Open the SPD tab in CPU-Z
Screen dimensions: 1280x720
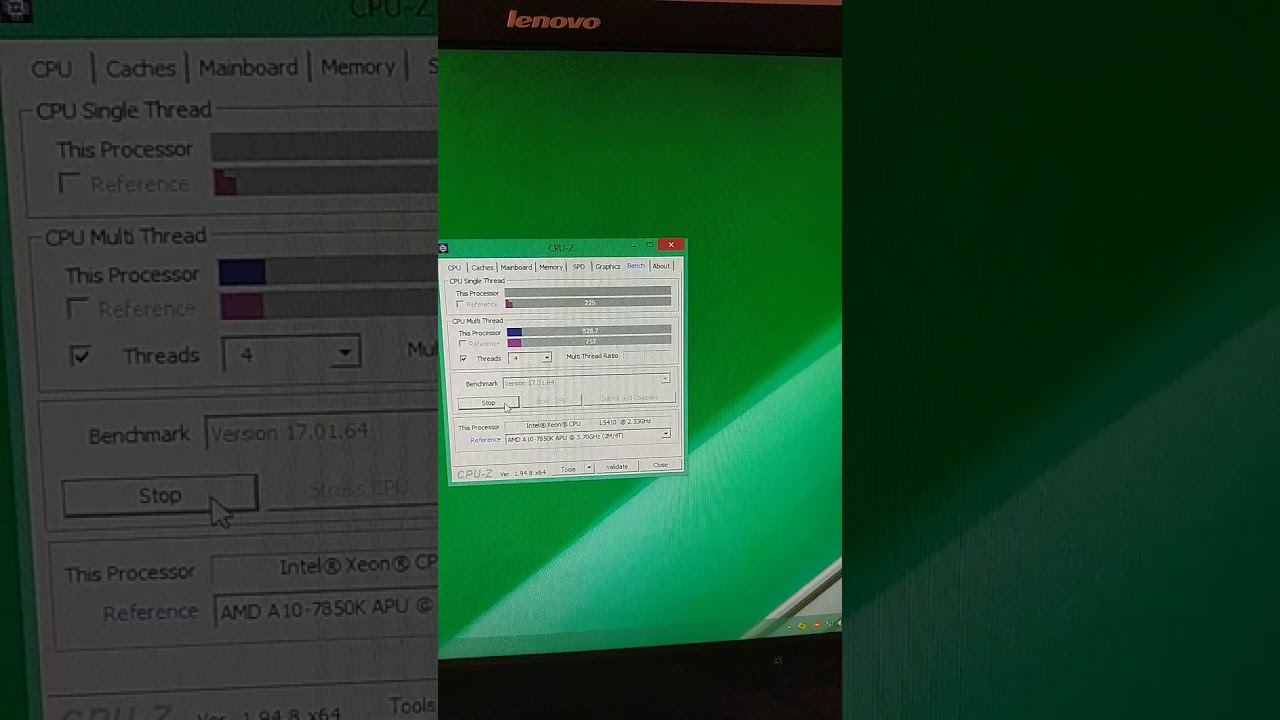(x=579, y=267)
